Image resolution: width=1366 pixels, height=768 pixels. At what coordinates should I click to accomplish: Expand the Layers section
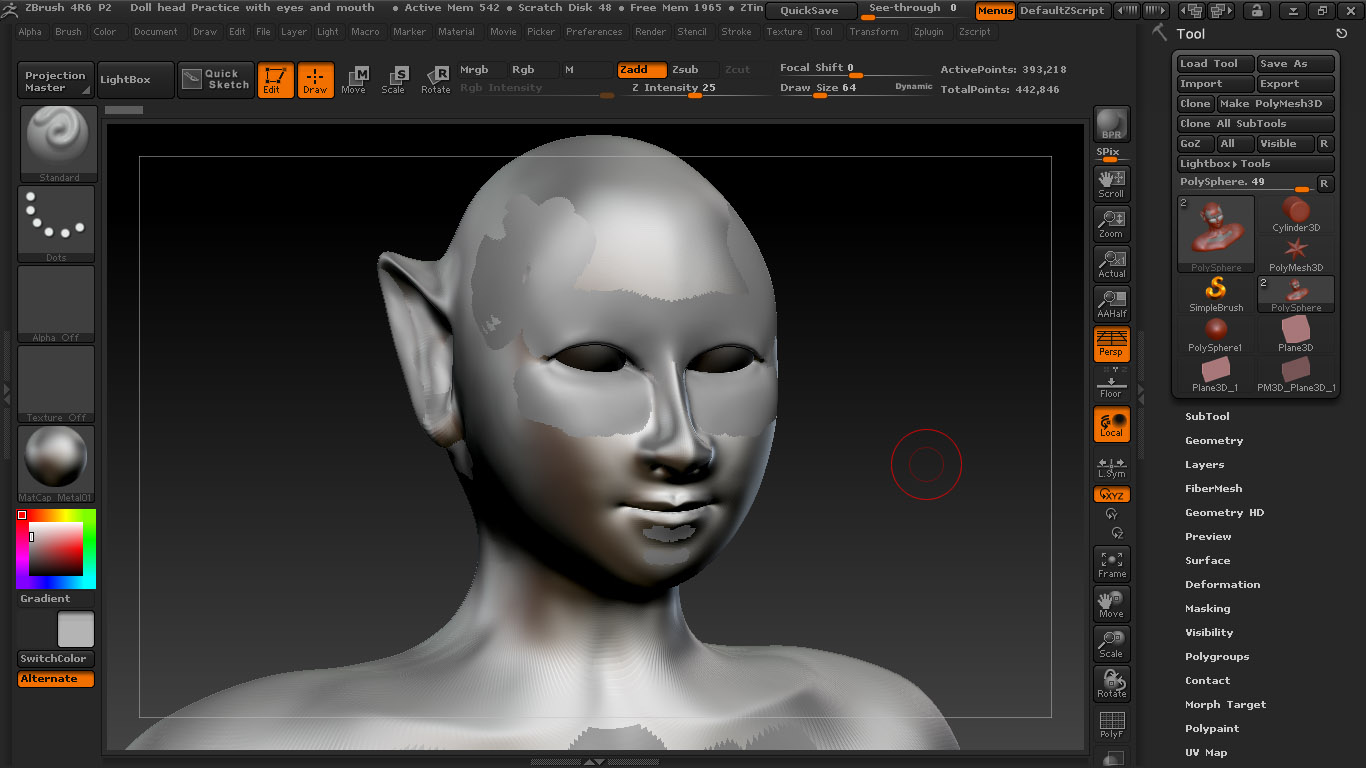pos(1205,465)
